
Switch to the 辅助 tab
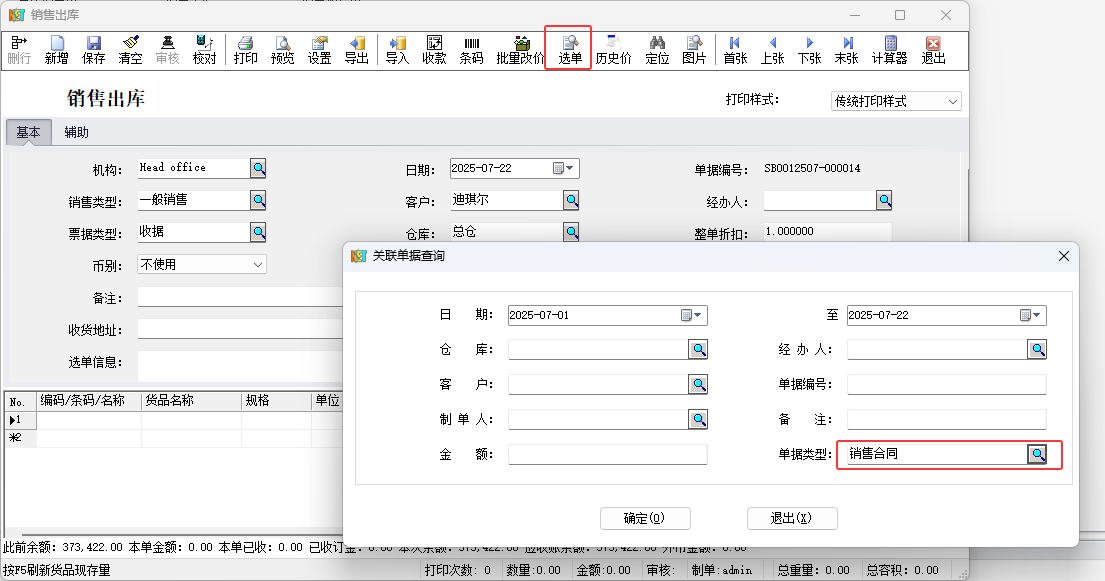click(x=77, y=133)
